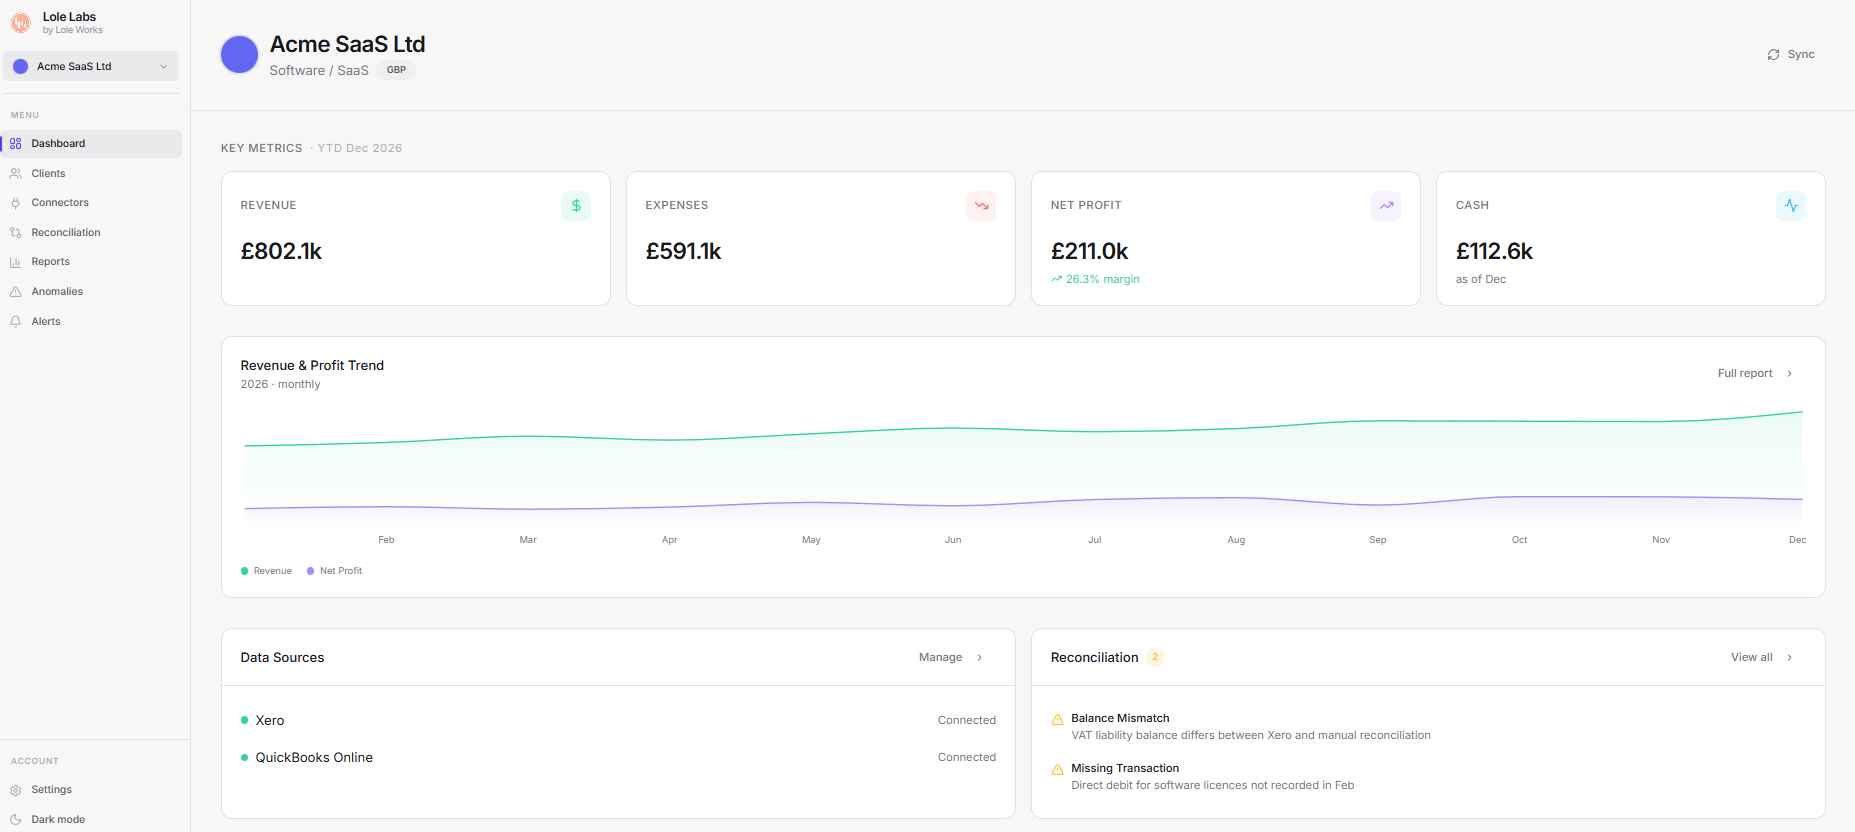Open the Reports menu item
This screenshot has width=1855, height=832.
(x=91, y=262)
